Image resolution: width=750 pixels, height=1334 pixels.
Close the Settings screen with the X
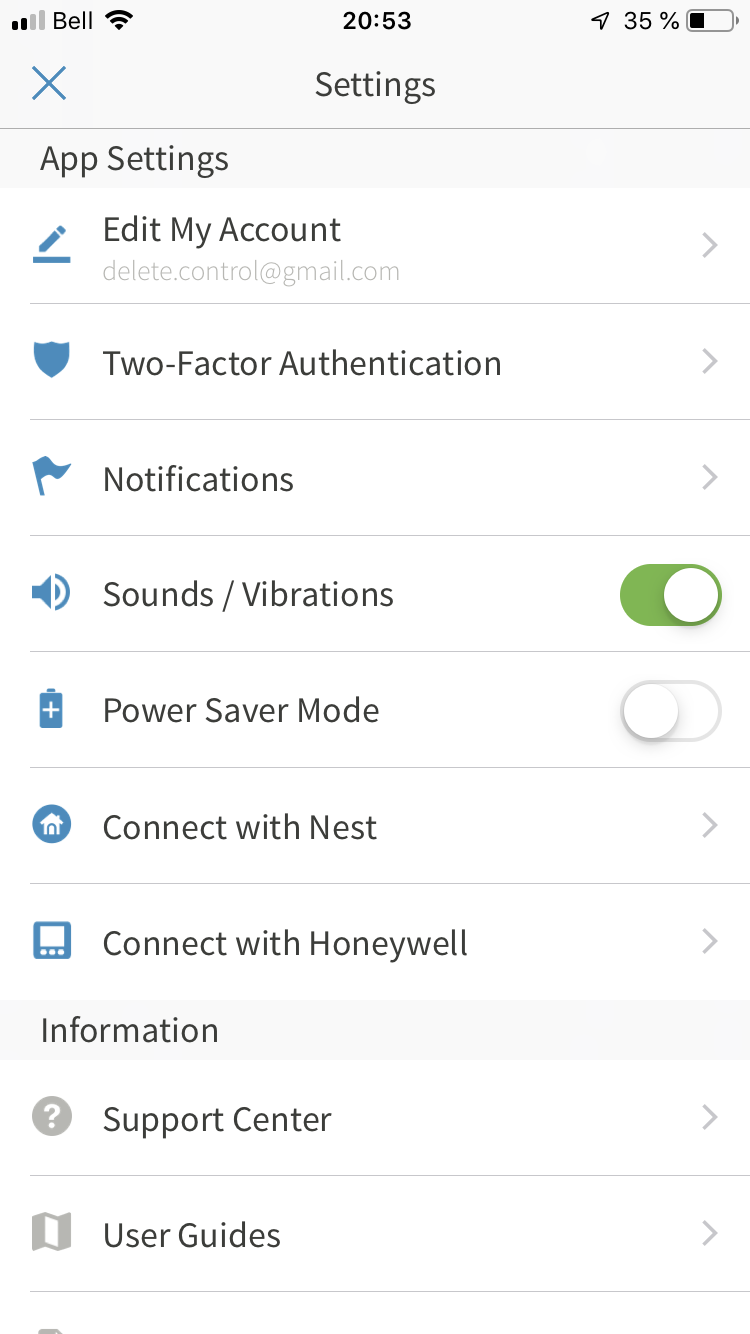(49, 84)
